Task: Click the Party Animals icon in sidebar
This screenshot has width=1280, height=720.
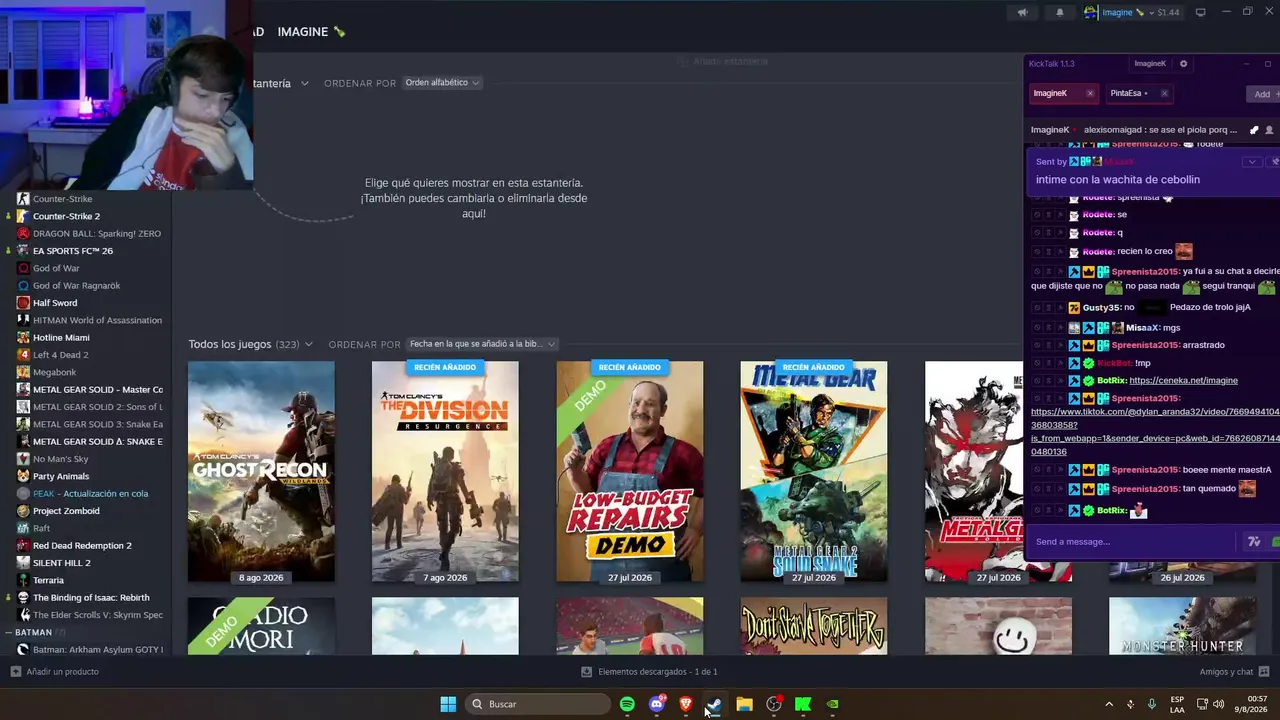Action: 24,476
